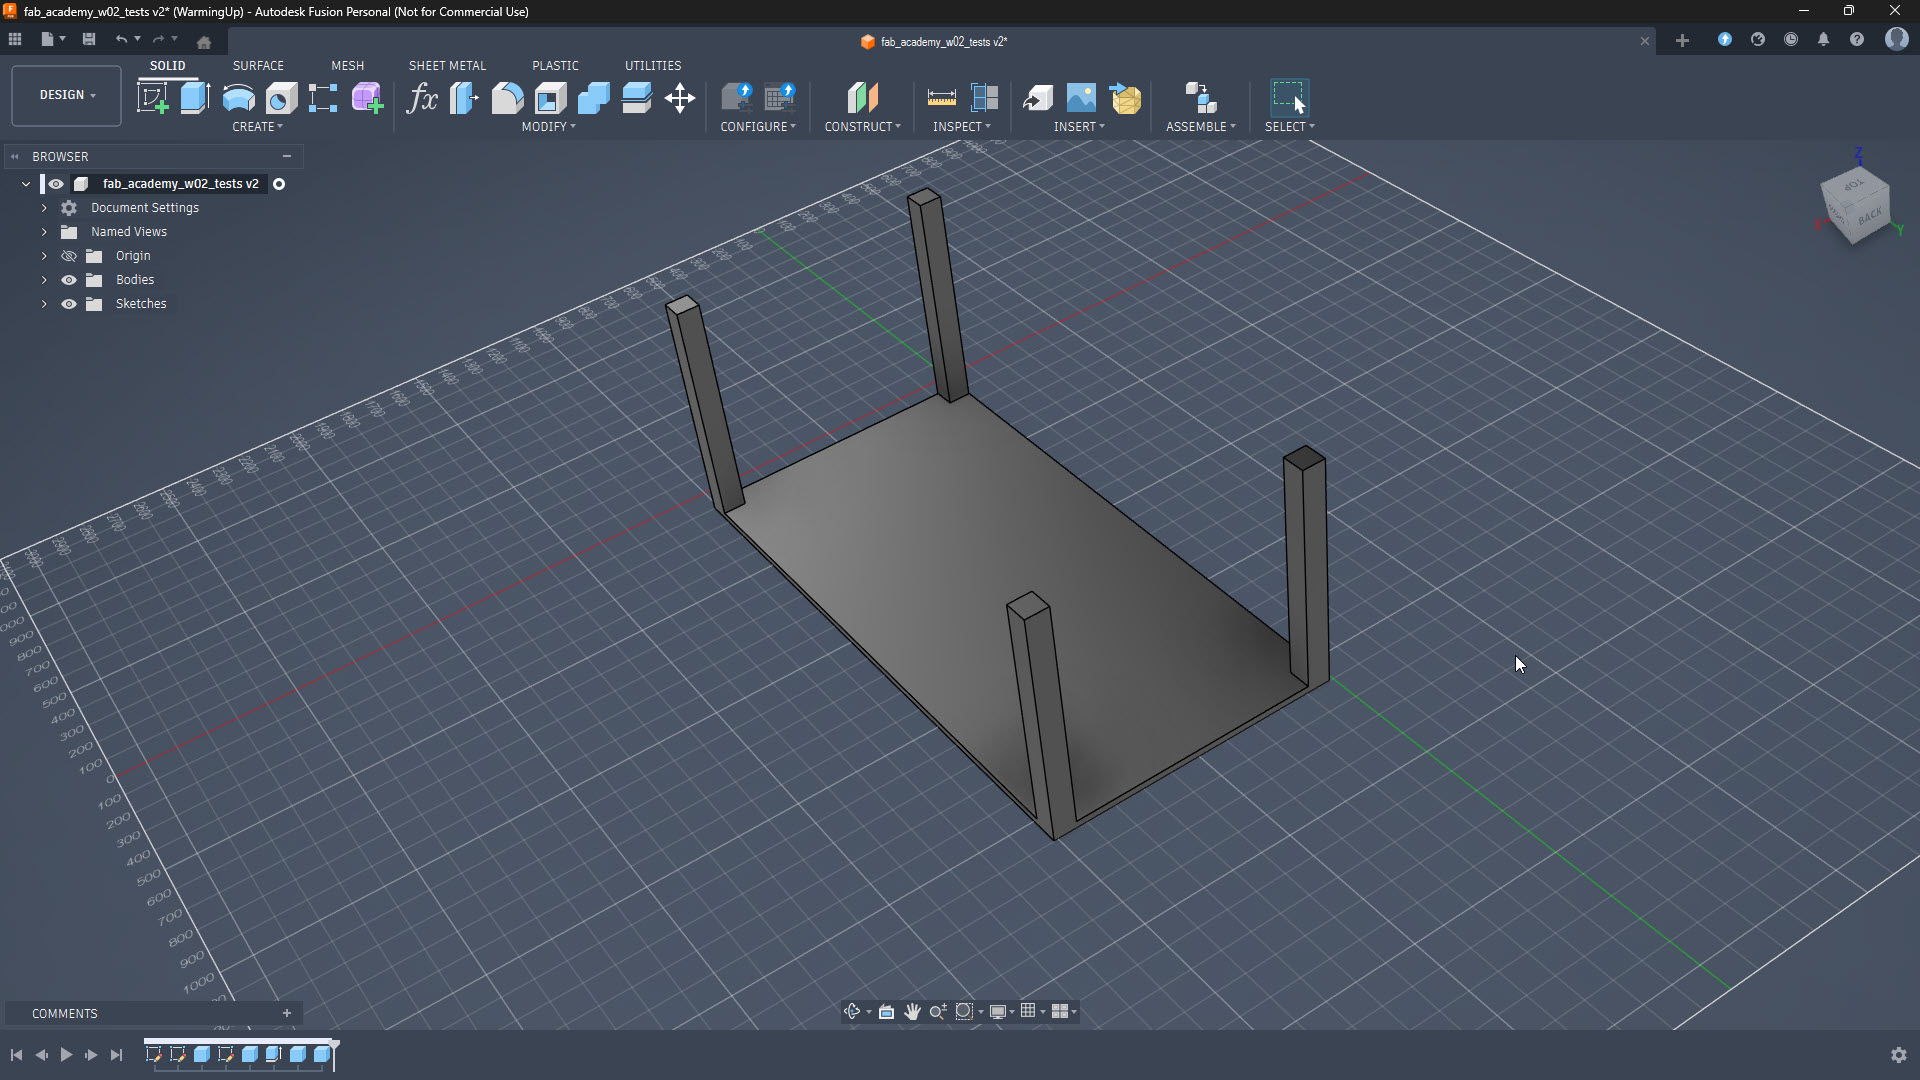Viewport: 1920px width, 1080px height.
Task: Click the ViewCube BACK face
Action: [1870, 216]
